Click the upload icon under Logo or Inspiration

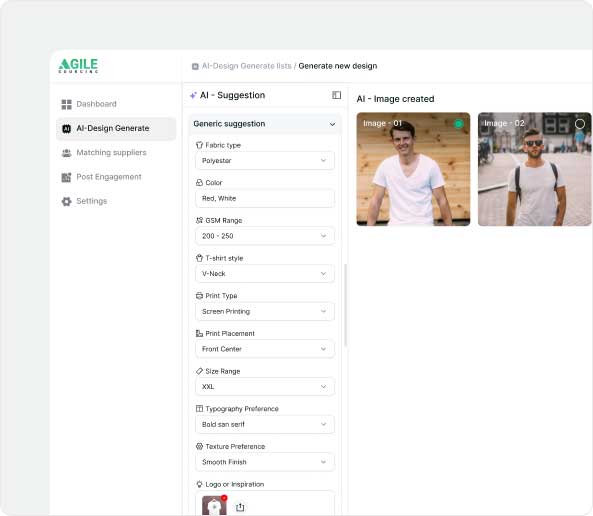coord(240,507)
